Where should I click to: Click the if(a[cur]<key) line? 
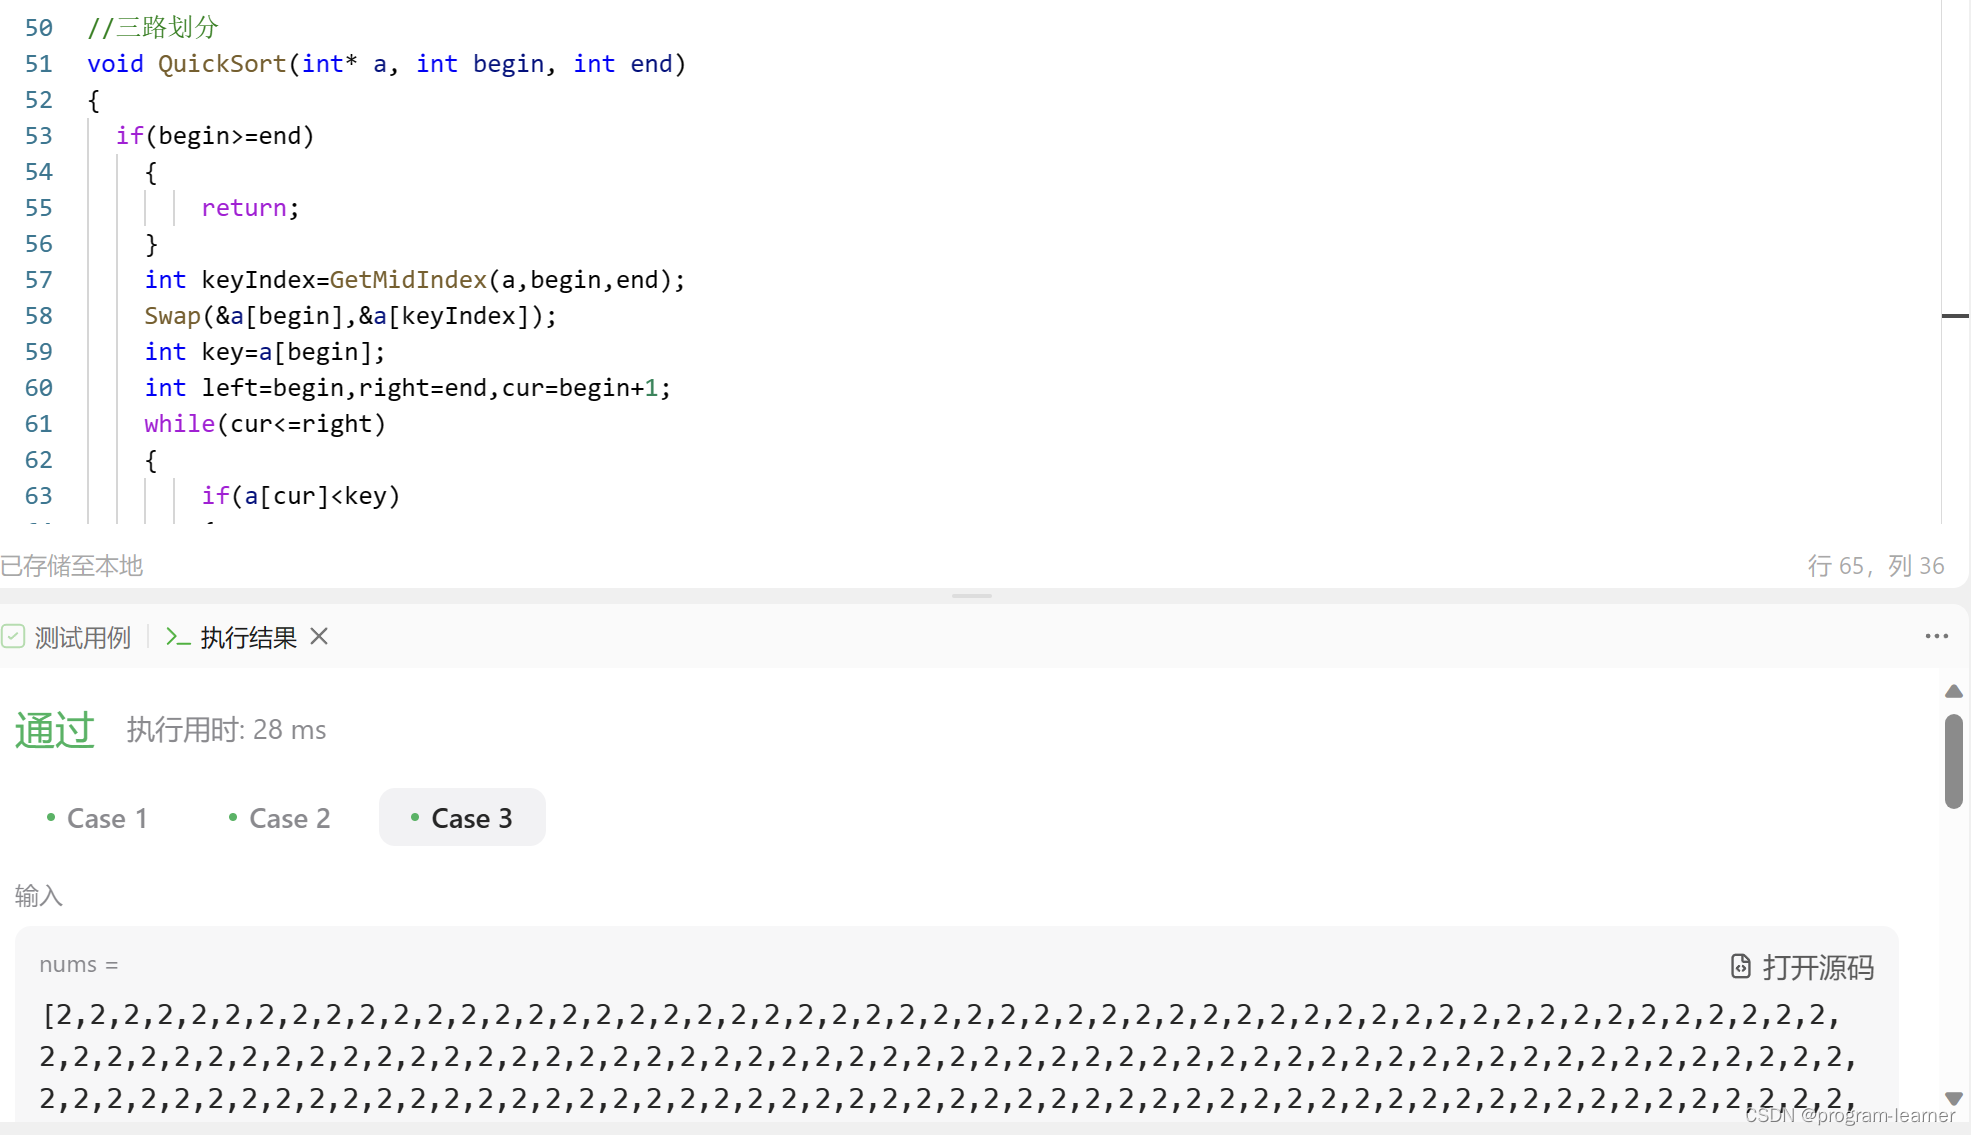tap(301, 496)
